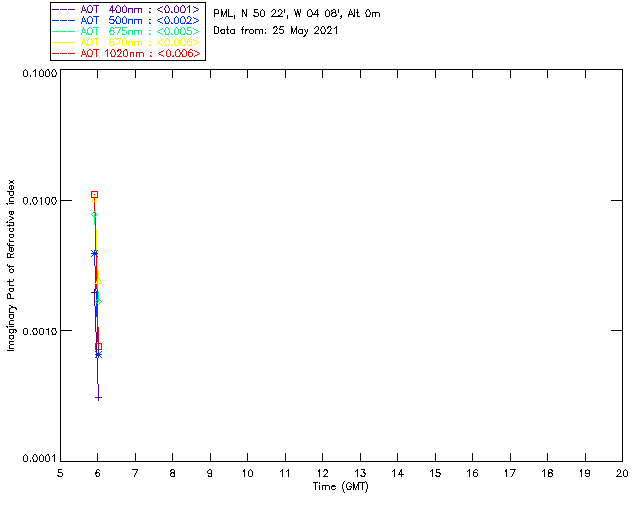Click the AOT 675nm legend entry
640x512 pixels.
[x=126, y=31]
